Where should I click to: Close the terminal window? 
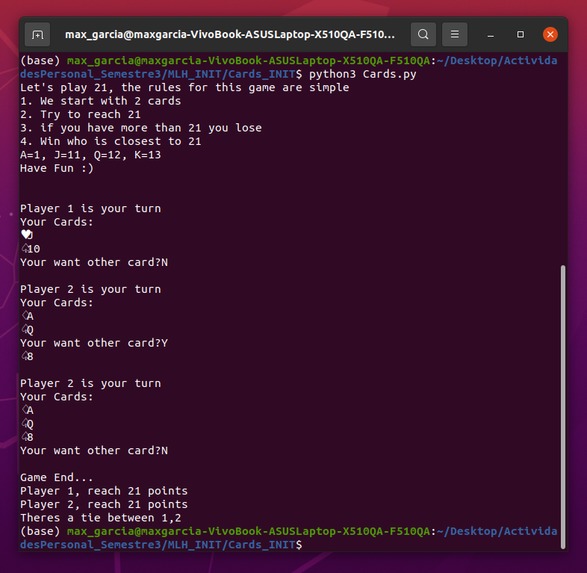click(x=550, y=34)
